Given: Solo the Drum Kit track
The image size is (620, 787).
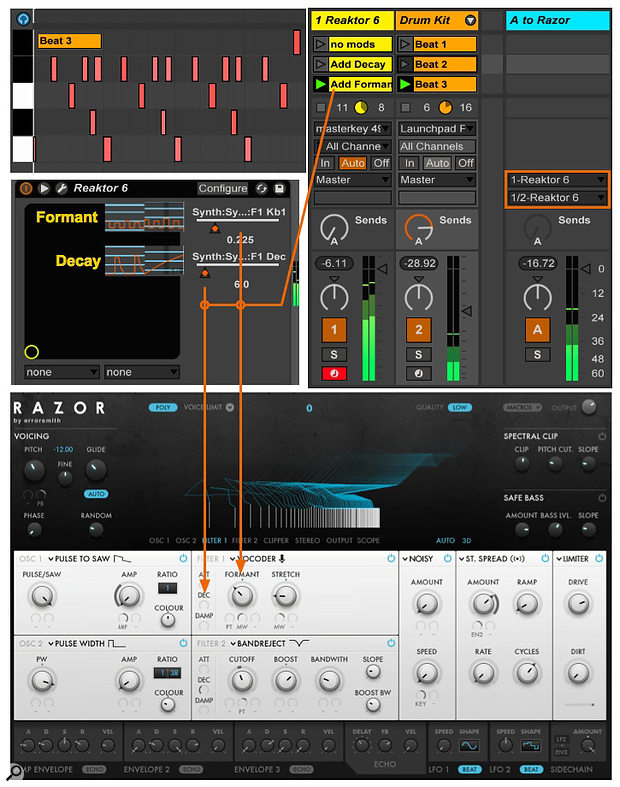Looking at the screenshot, I should [418, 355].
